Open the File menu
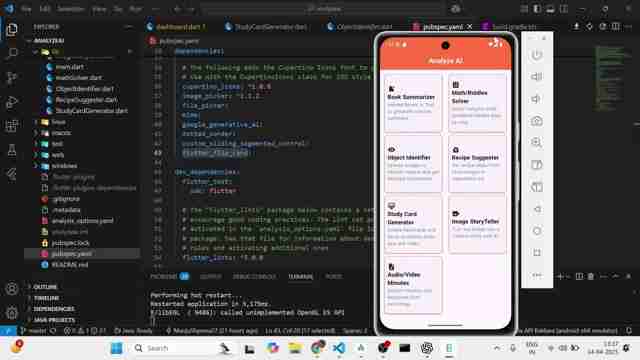This screenshot has width=640, height=360. tap(26, 9)
